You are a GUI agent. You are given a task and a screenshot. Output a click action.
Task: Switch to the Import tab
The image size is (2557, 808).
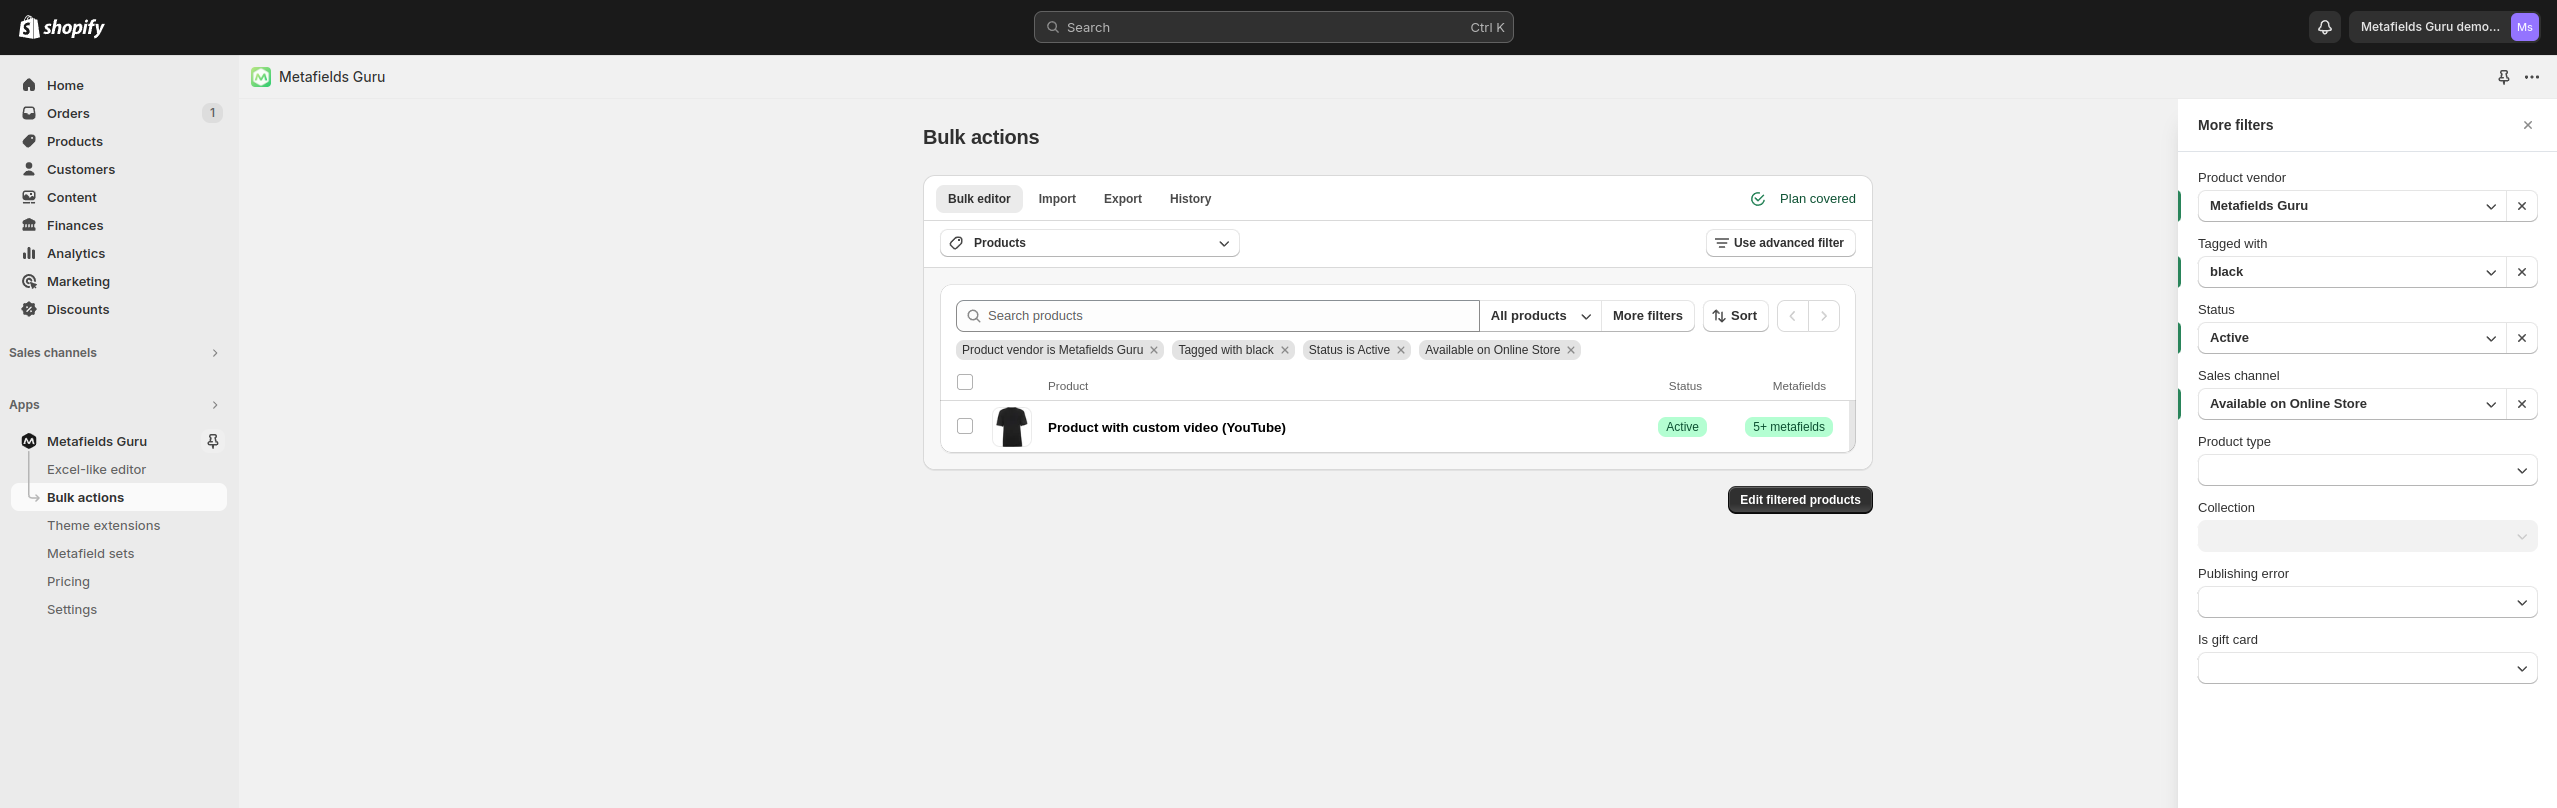(x=1057, y=199)
